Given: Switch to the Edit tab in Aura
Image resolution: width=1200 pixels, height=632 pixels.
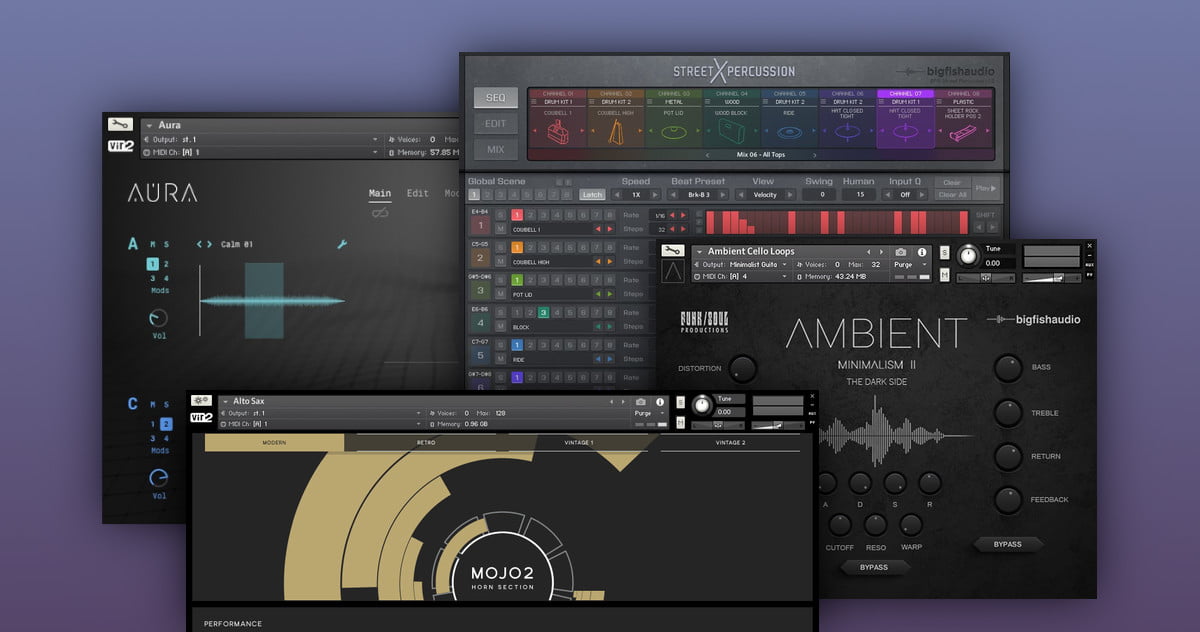Looking at the screenshot, I should point(417,194).
